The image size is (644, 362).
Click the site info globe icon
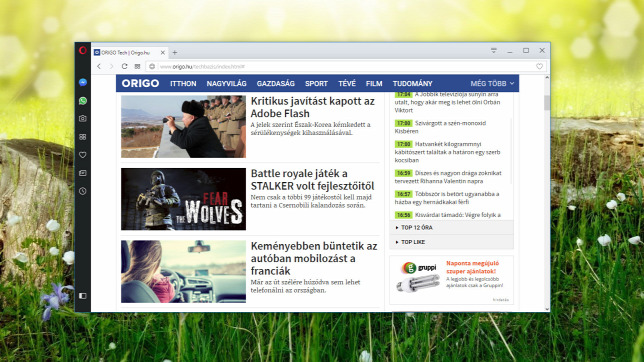(x=152, y=66)
